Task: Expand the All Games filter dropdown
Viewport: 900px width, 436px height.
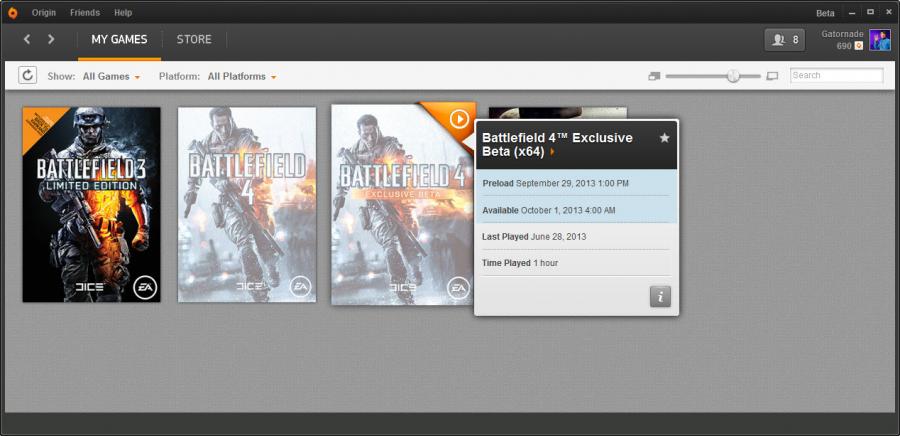Action: [111, 76]
